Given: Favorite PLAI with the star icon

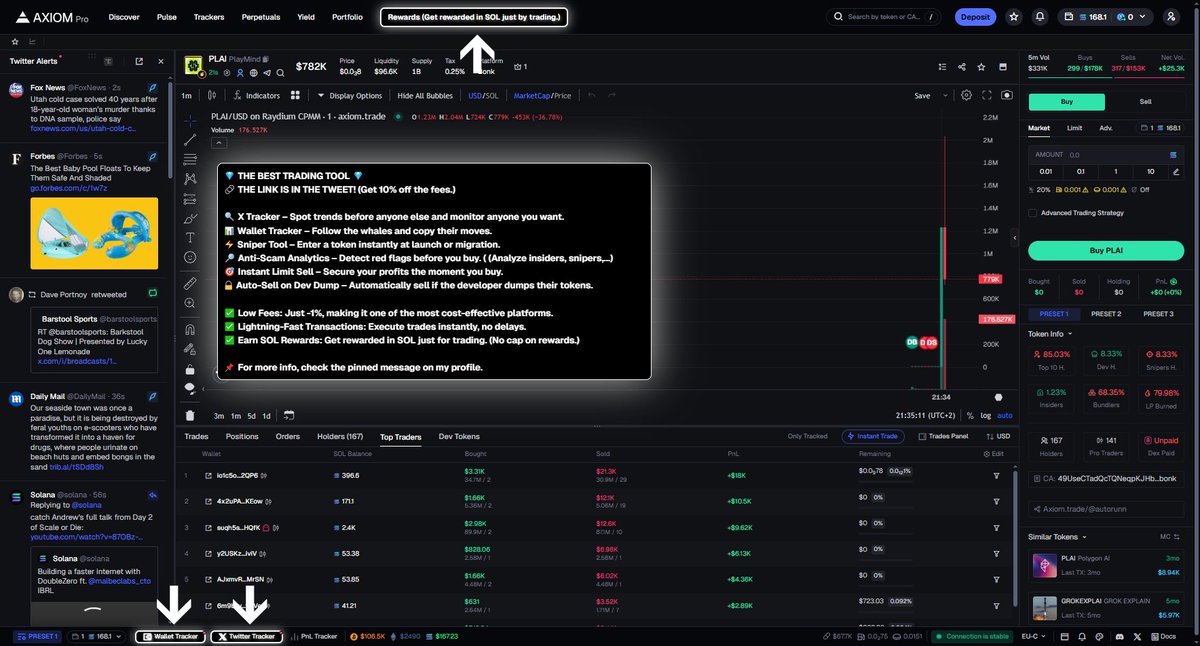Looking at the screenshot, I should (981, 67).
